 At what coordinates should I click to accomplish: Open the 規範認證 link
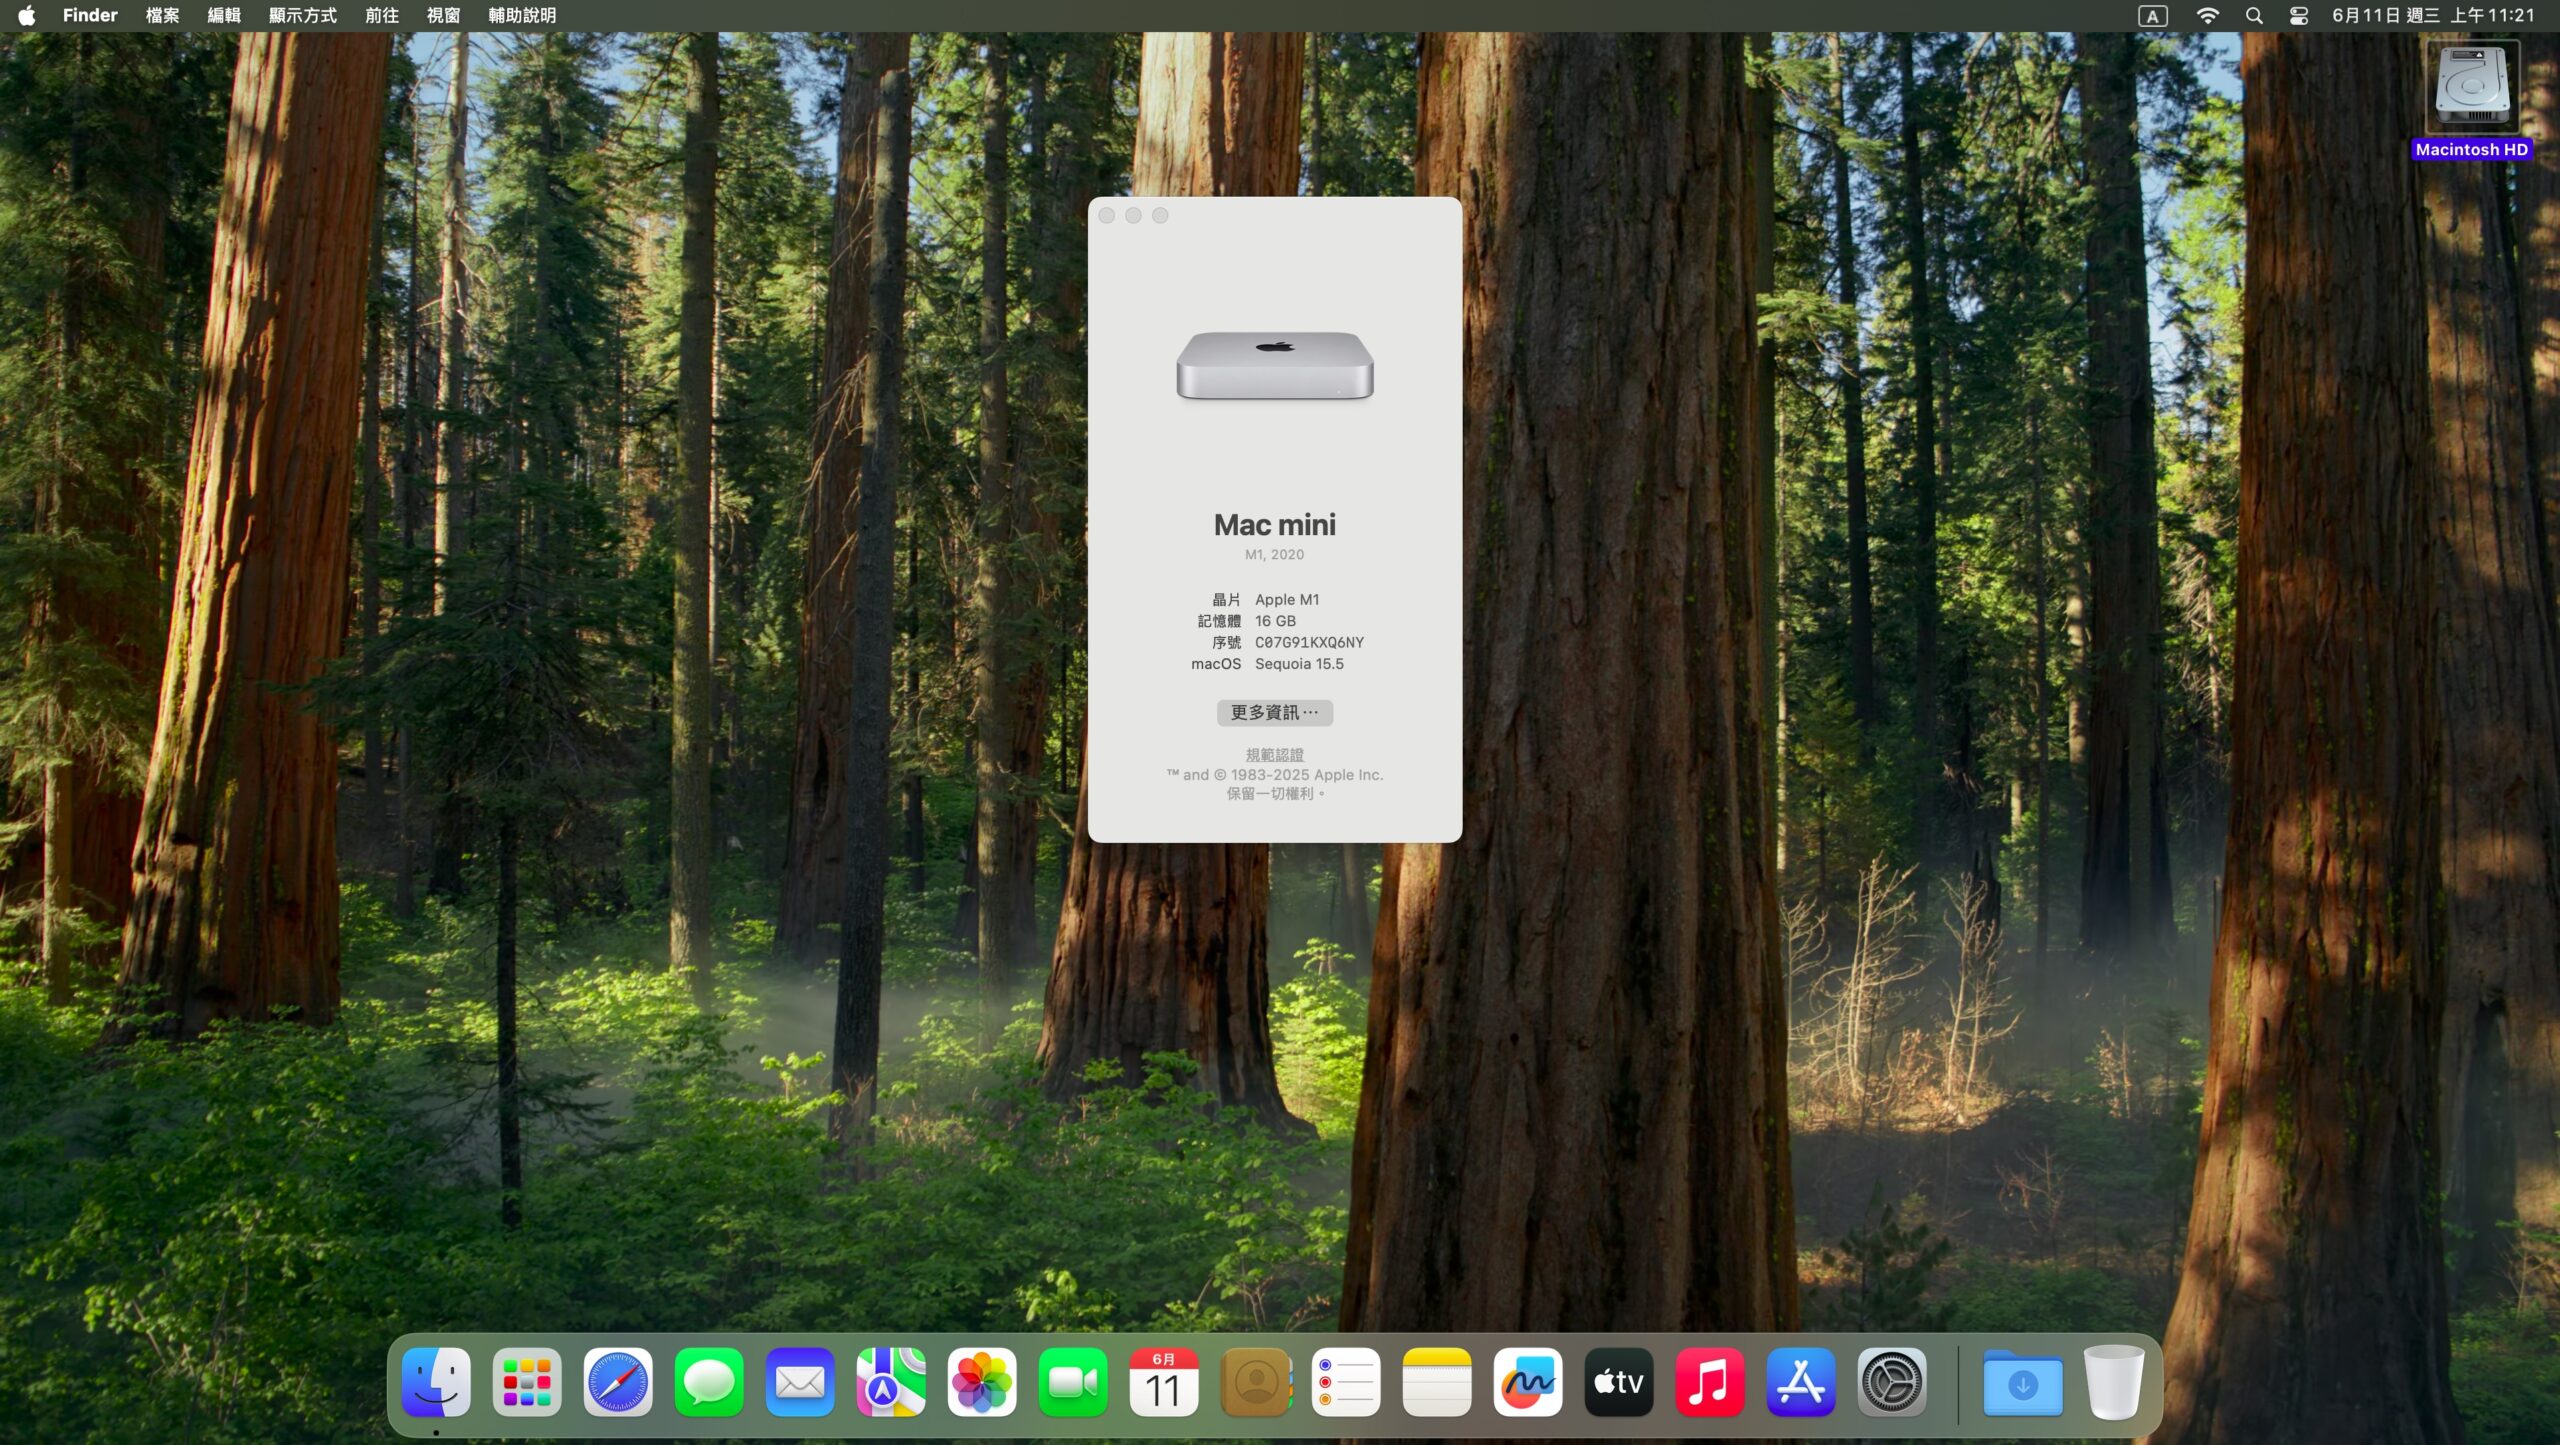pyautogui.click(x=1274, y=754)
